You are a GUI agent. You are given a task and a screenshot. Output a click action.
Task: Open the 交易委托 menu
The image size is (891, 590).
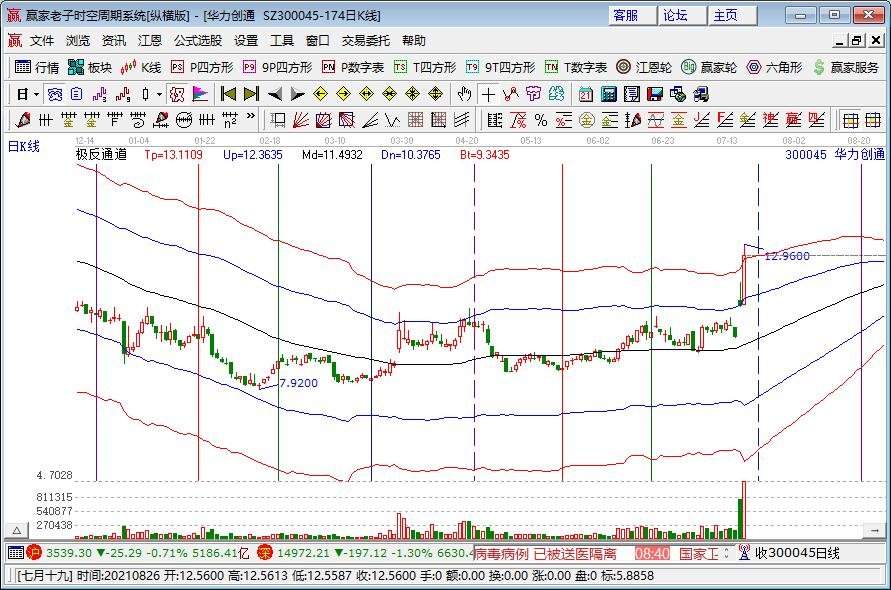pyautogui.click(x=366, y=41)
